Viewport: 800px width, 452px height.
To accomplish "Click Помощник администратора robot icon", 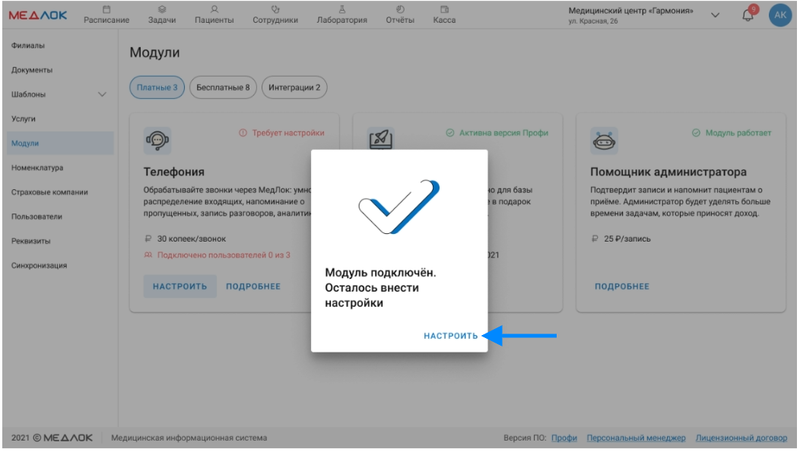I will click(x=604, y=140).
